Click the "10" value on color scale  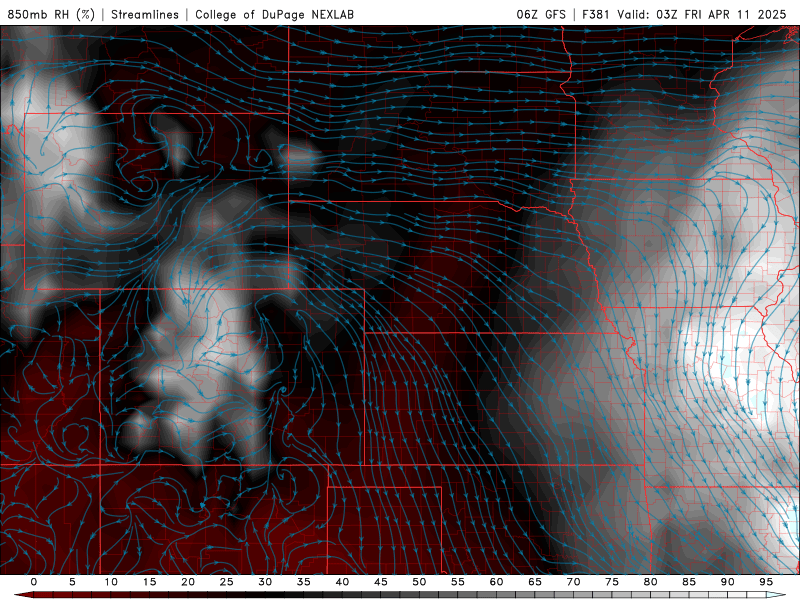click(111, 582)
